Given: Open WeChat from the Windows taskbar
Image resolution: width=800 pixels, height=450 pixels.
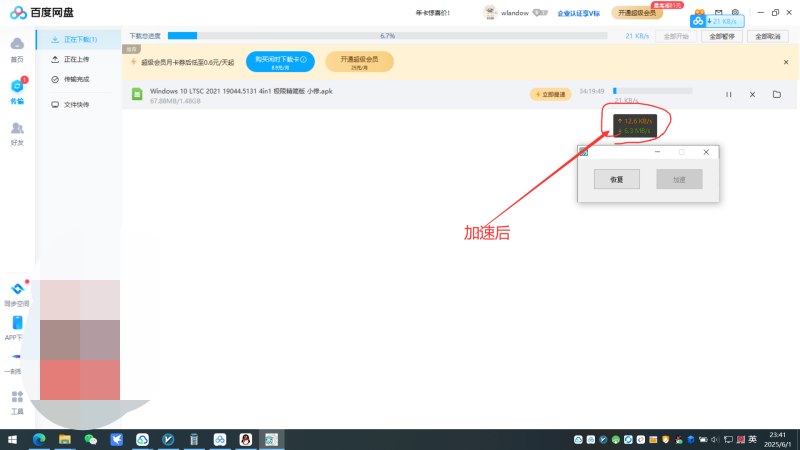Looking at the screenshot, I should 91,439.
